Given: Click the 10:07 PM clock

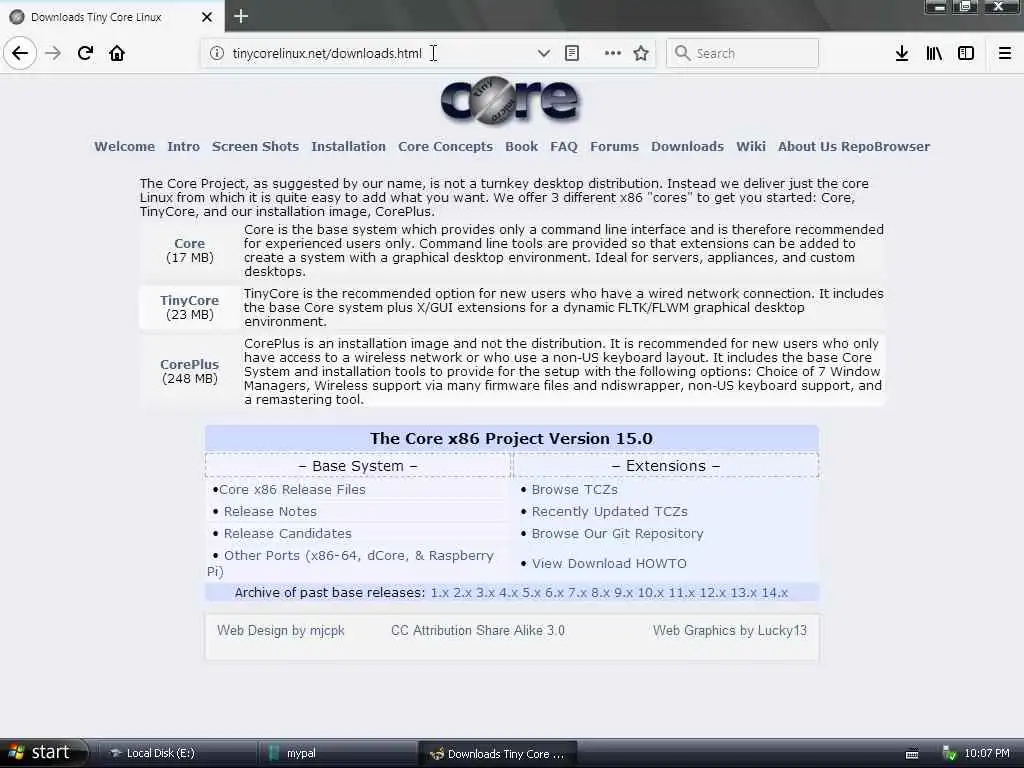Looking at the screenshot, I should point(987,754).
